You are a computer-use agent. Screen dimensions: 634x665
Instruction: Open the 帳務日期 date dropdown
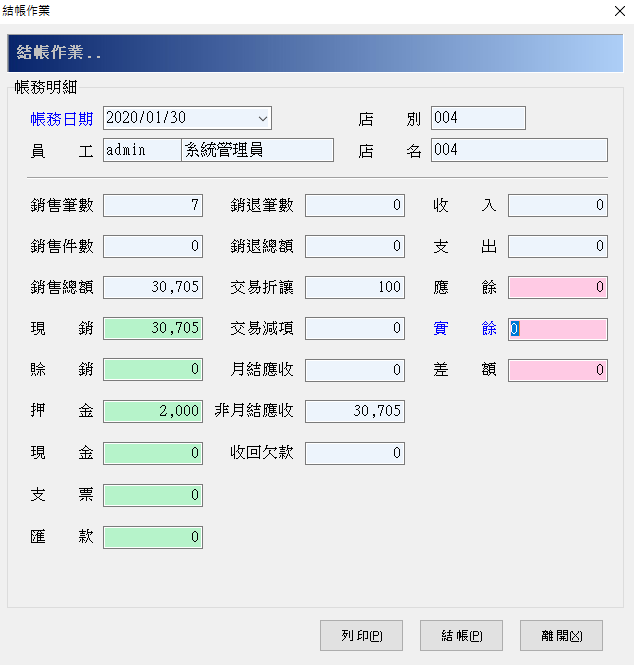[263, 118]
